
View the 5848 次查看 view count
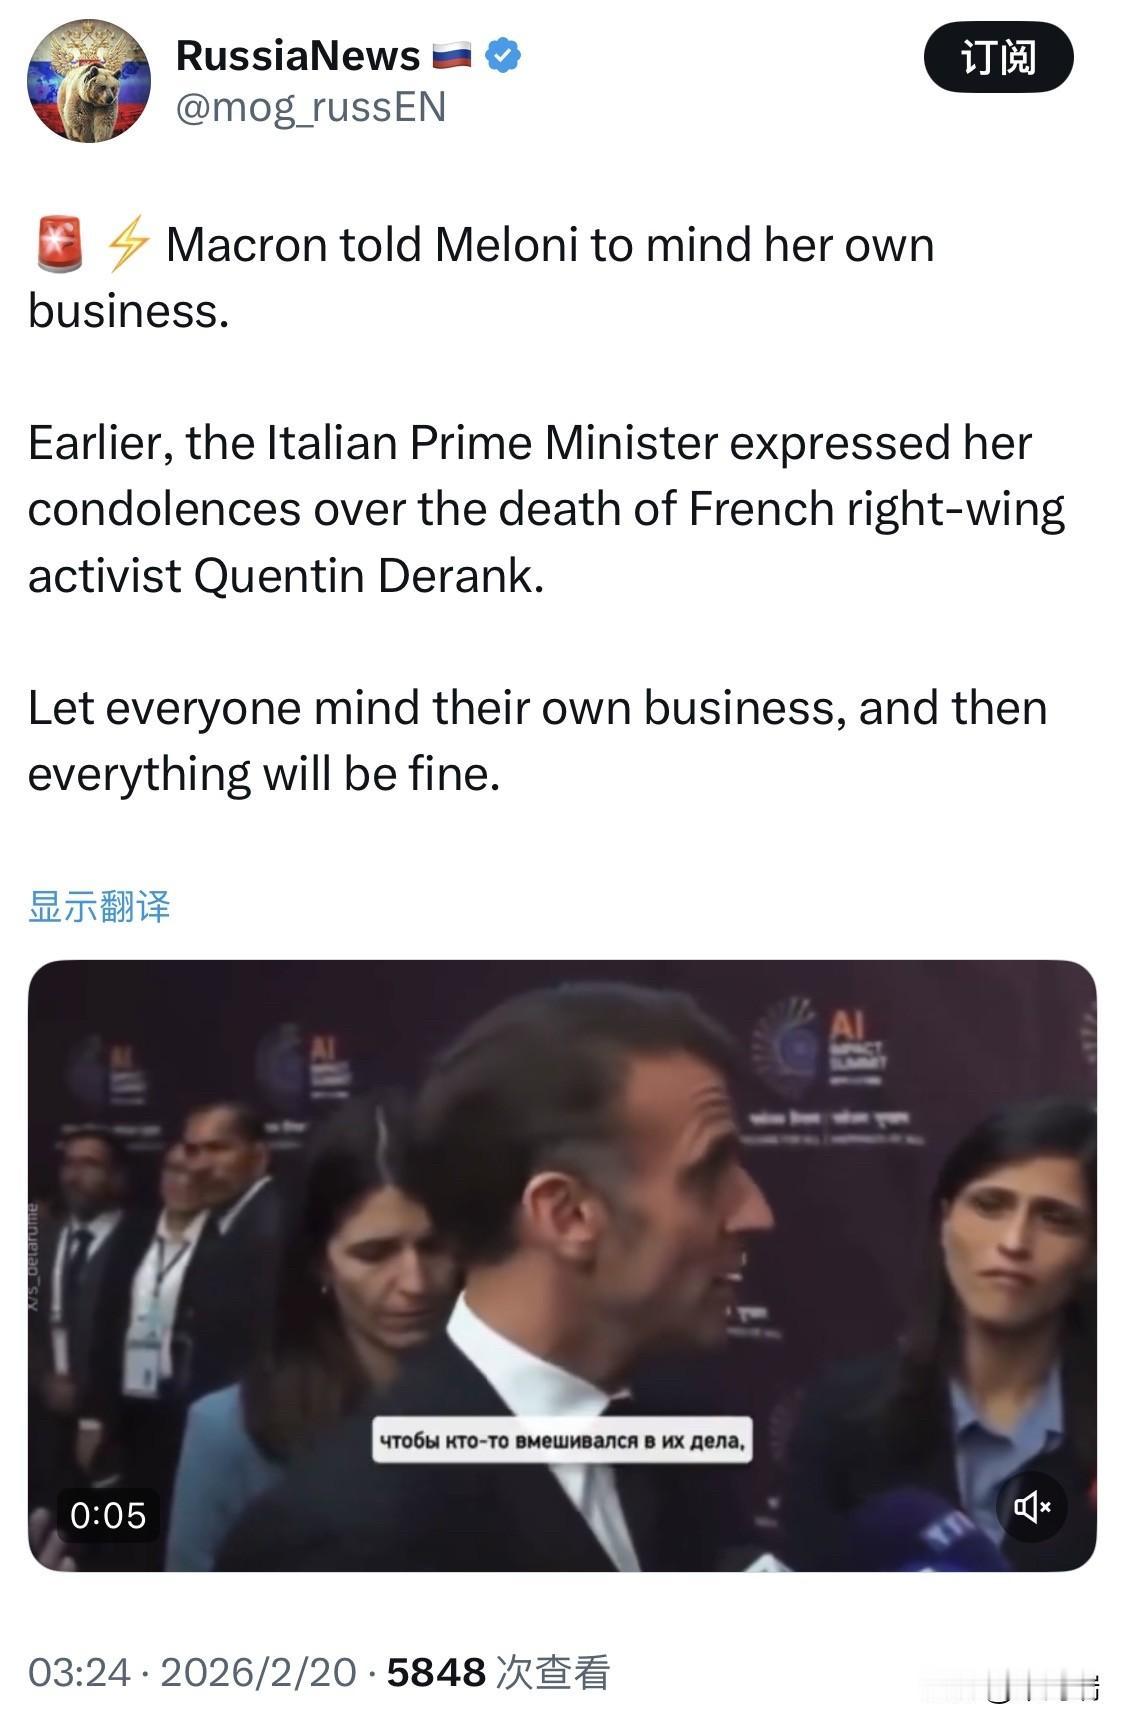tap(497, 1672)
